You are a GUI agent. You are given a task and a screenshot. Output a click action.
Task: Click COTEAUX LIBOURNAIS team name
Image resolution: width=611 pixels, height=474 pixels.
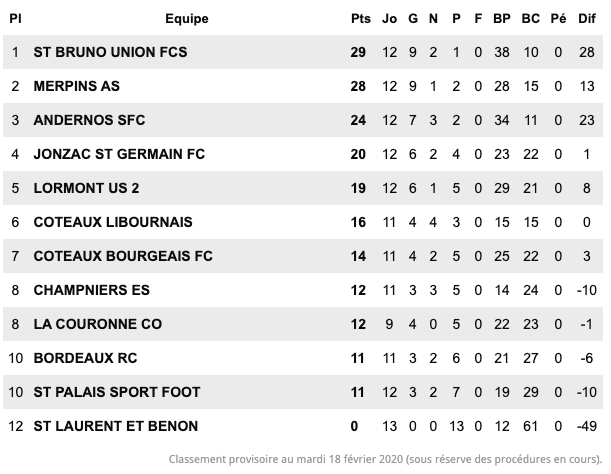tap(113, 222)
